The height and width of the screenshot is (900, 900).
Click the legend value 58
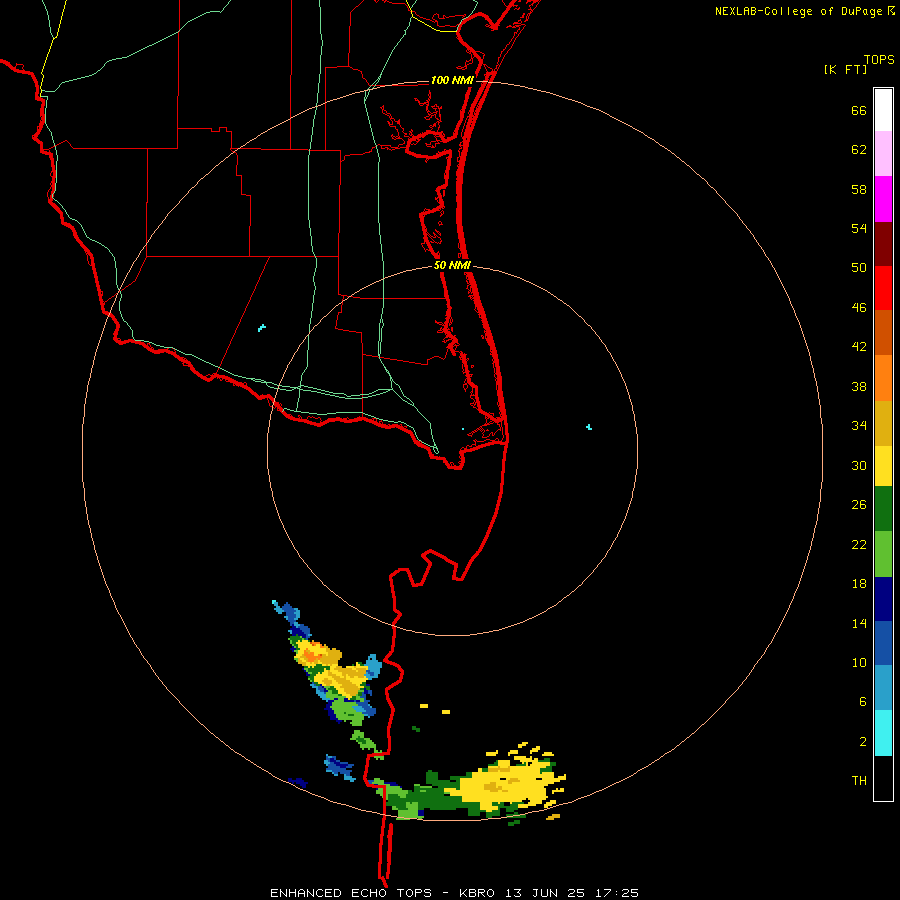[x=859, y=189]
